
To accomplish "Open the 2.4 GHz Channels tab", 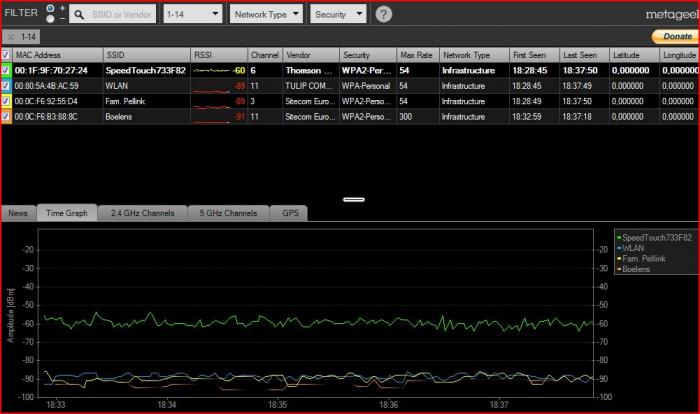I will tap(142, 213).
